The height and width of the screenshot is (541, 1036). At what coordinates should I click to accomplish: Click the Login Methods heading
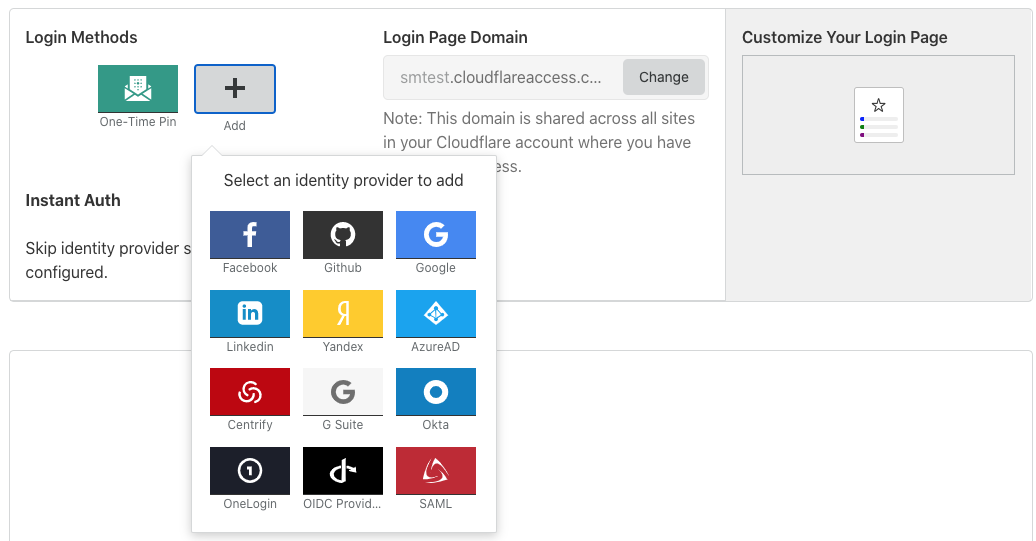[81, 38]
